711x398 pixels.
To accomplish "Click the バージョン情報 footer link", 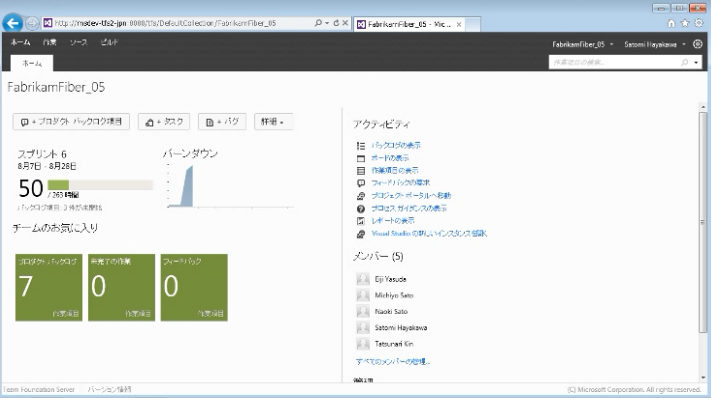I will (109, 389).
